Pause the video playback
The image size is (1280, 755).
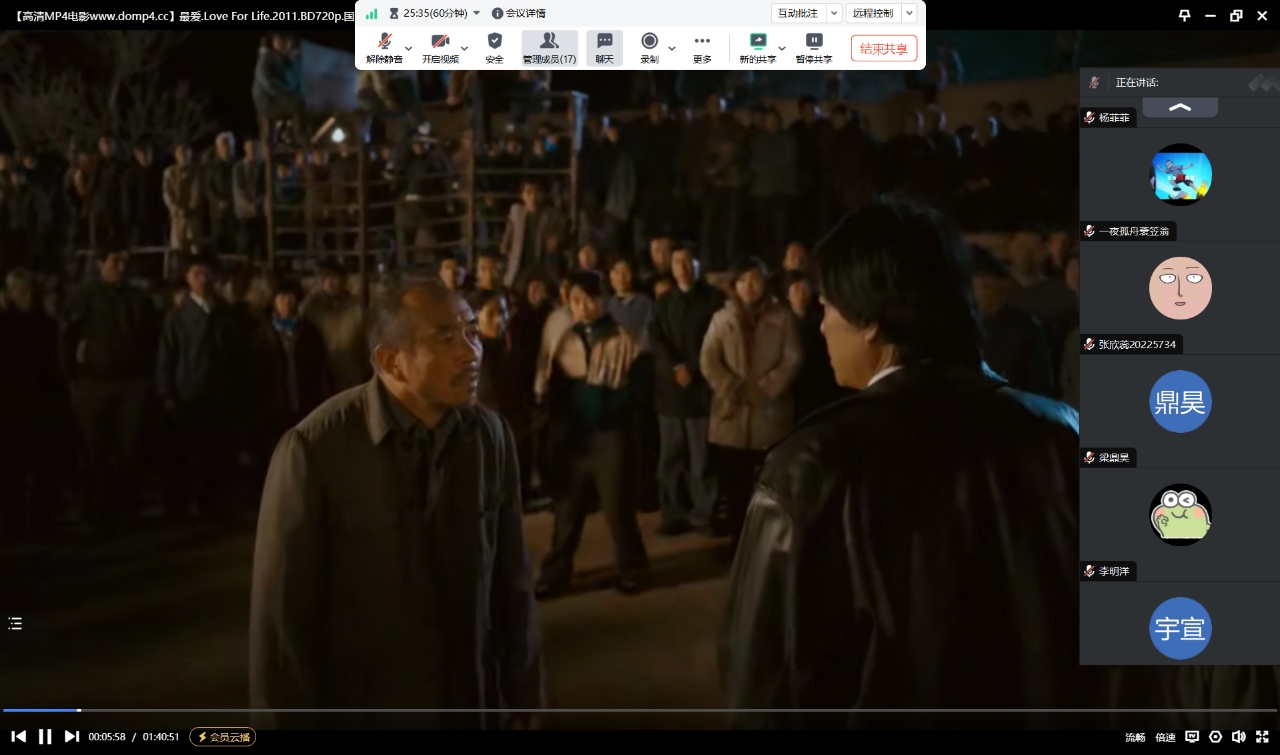tap(45, 737)
